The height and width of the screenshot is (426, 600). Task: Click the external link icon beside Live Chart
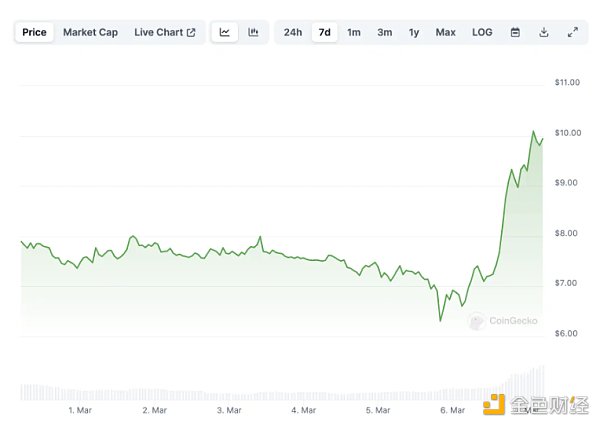[191, 32]
